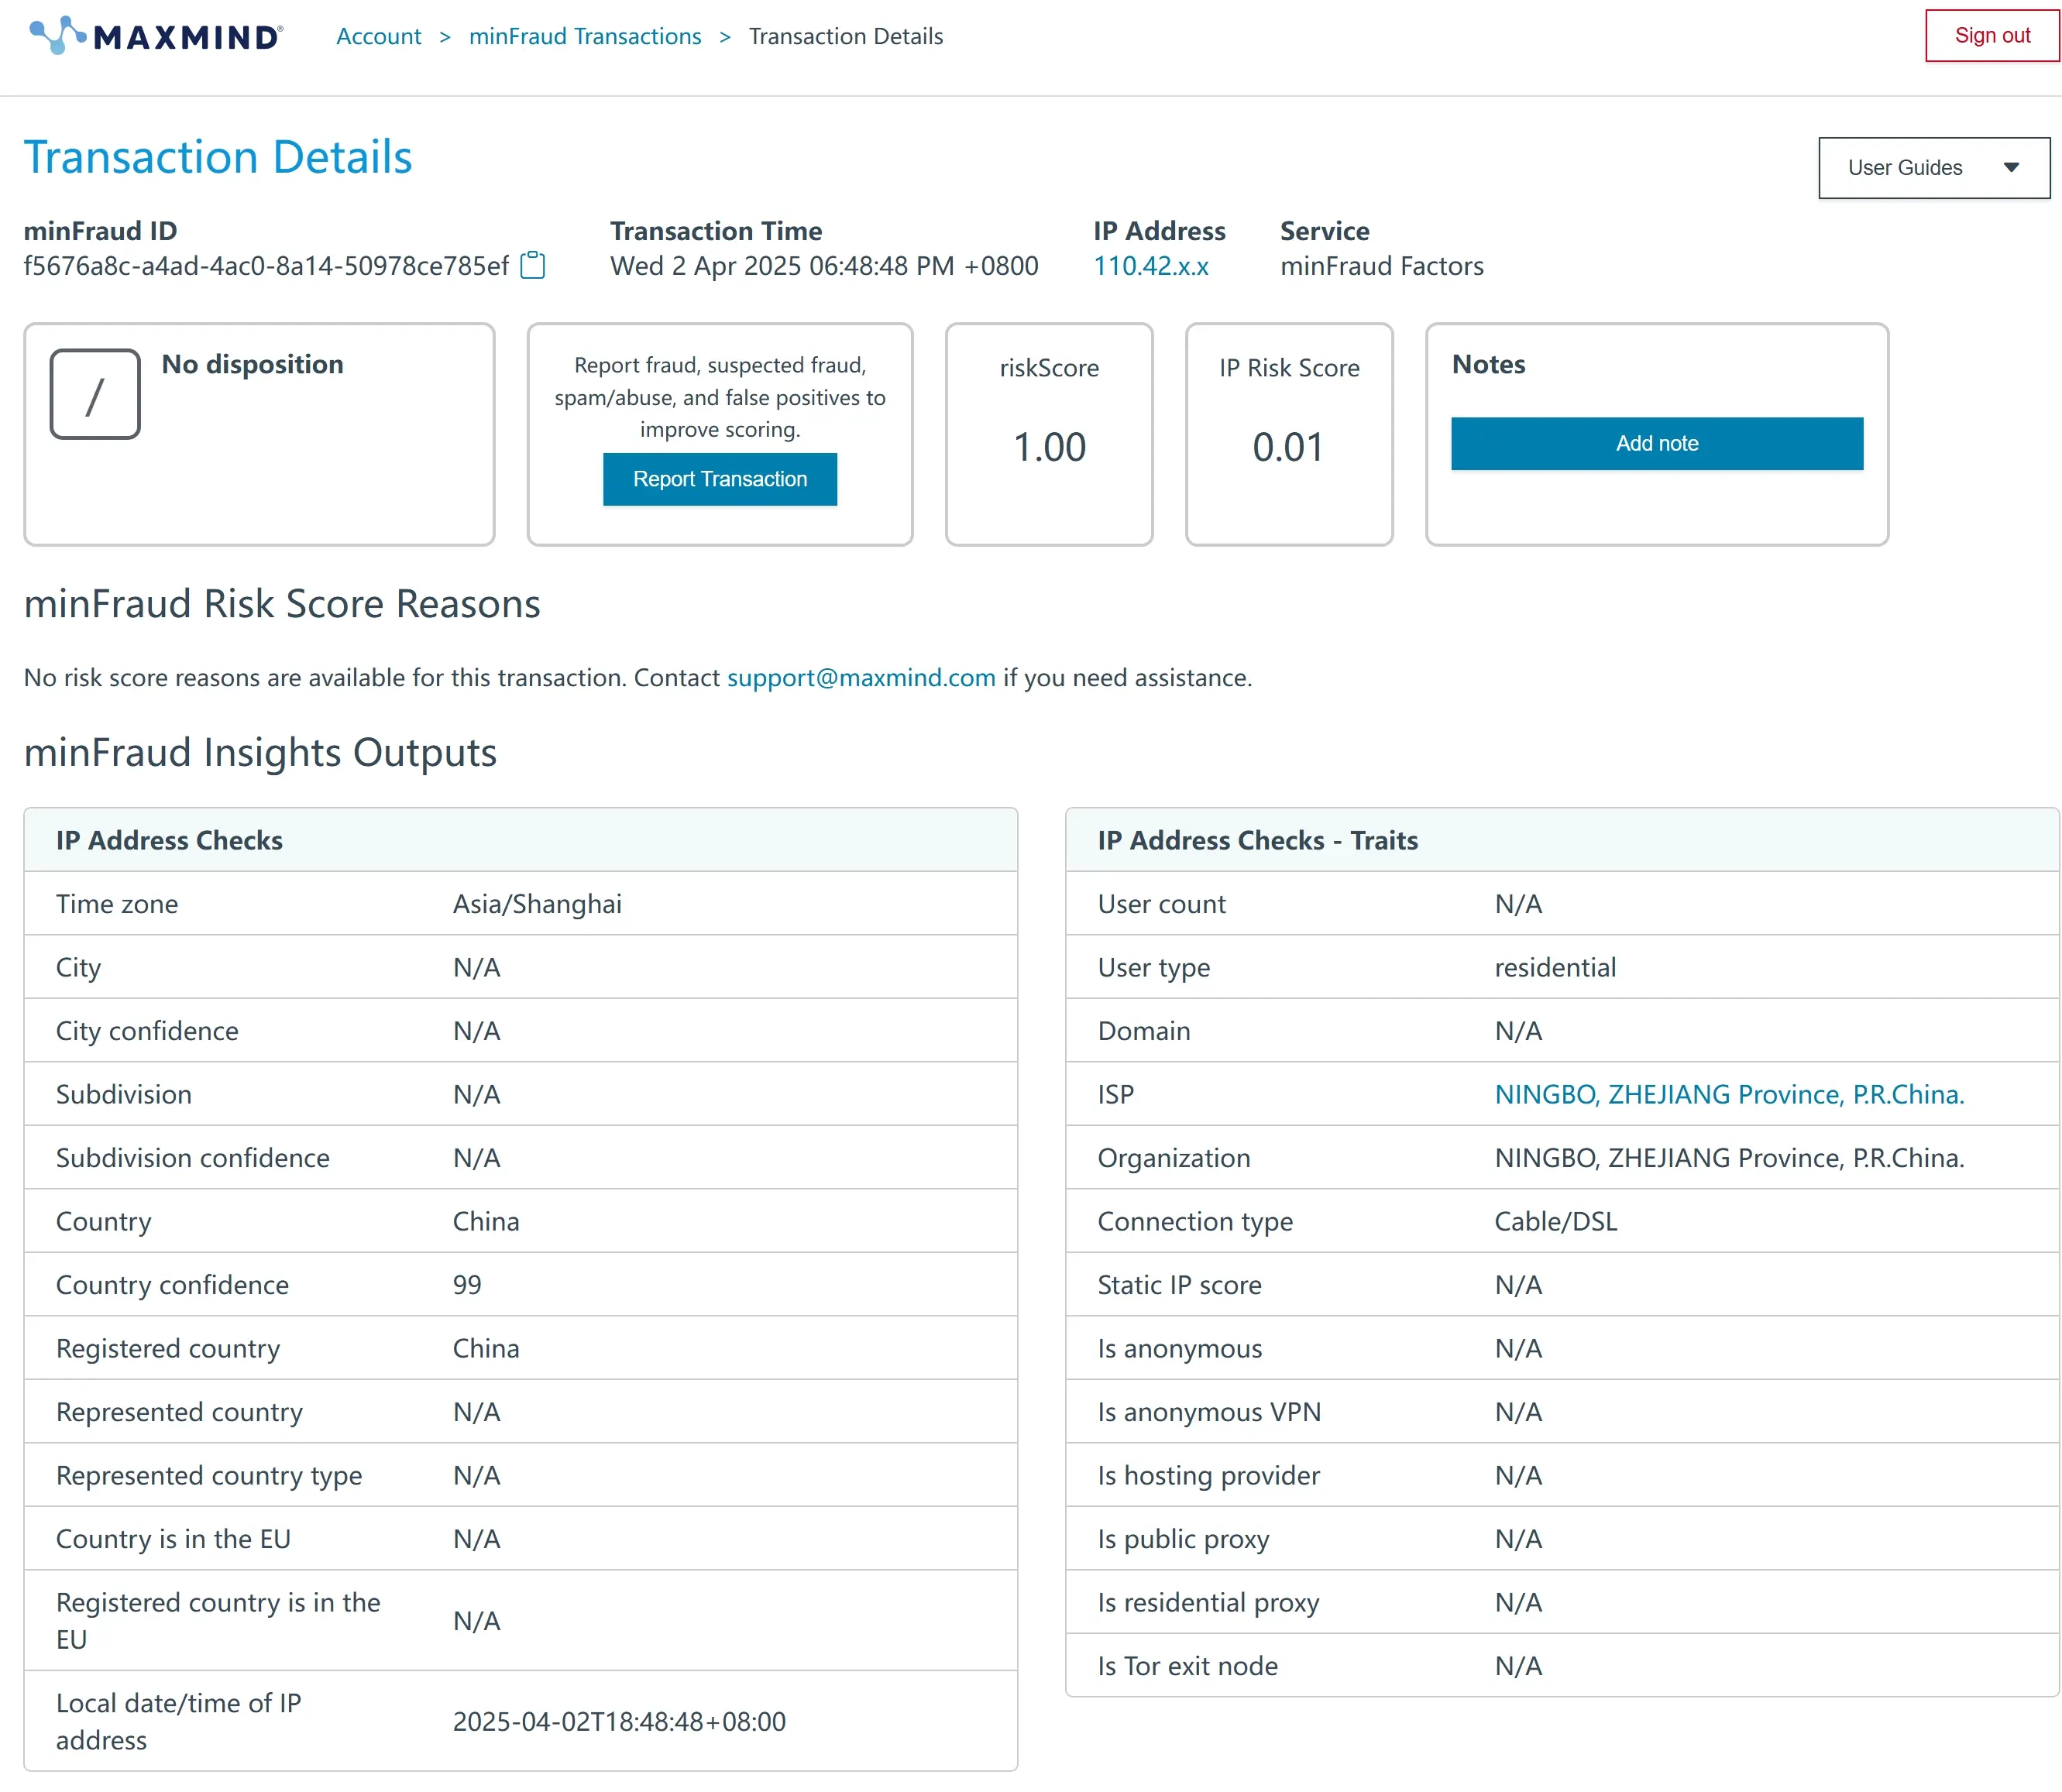Click the MaxMind logo
Screen dimensions: 2062x1792
(156, 36)
